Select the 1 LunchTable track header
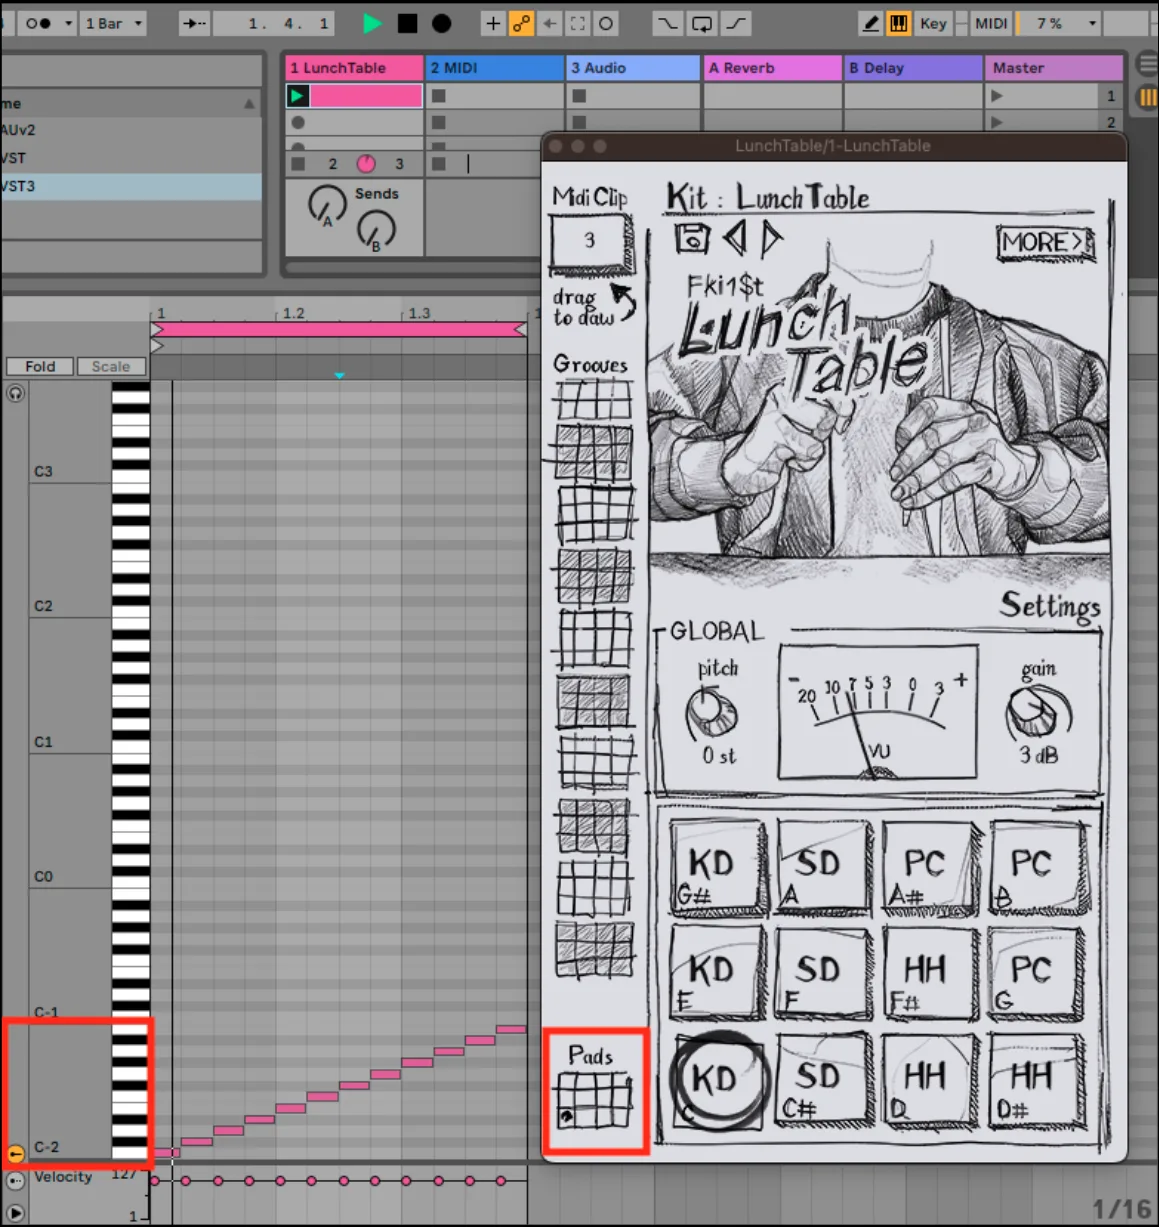The height and width of the screenshot is (1227, 1159). click(354, 68)
